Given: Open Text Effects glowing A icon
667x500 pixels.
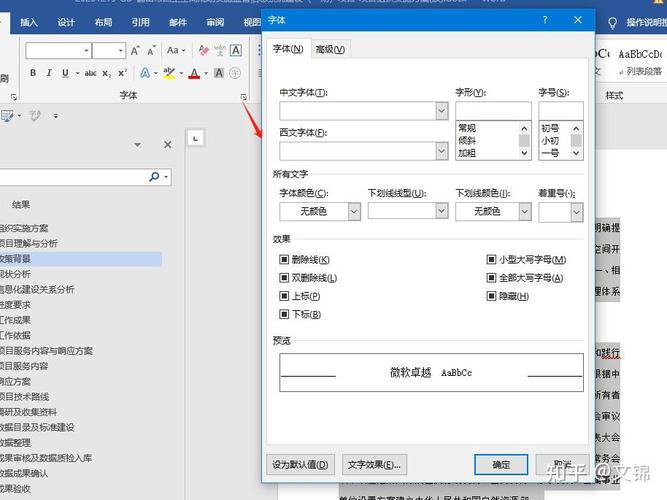Looking at the screenshot, I should click(145, 73).
